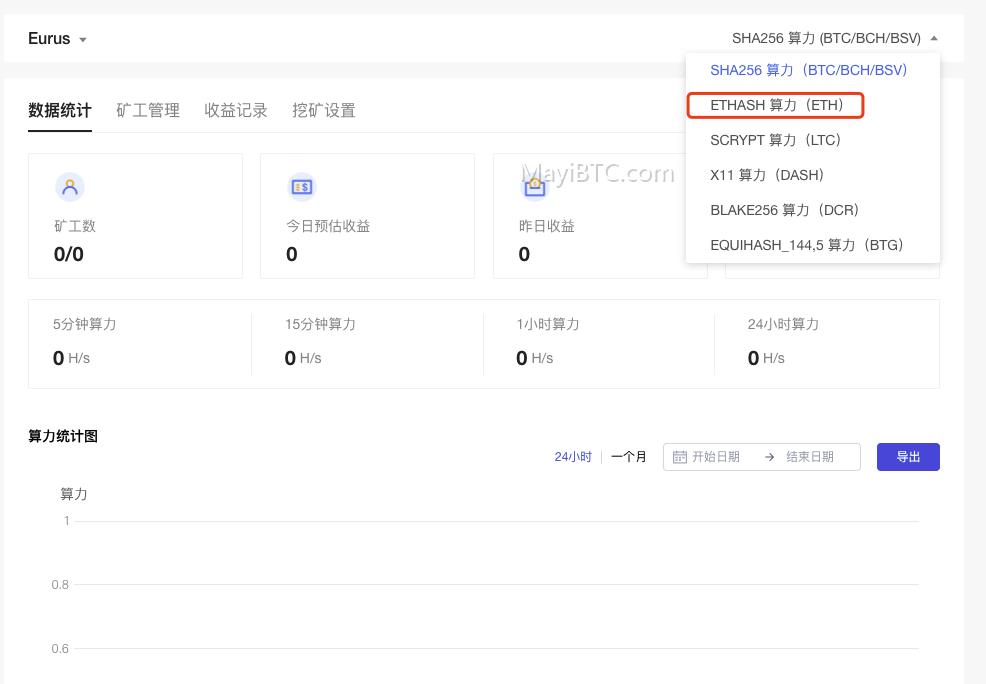986x684 pixels.
Task: Click yesterday's earnings icon
Action: point(534,187)
